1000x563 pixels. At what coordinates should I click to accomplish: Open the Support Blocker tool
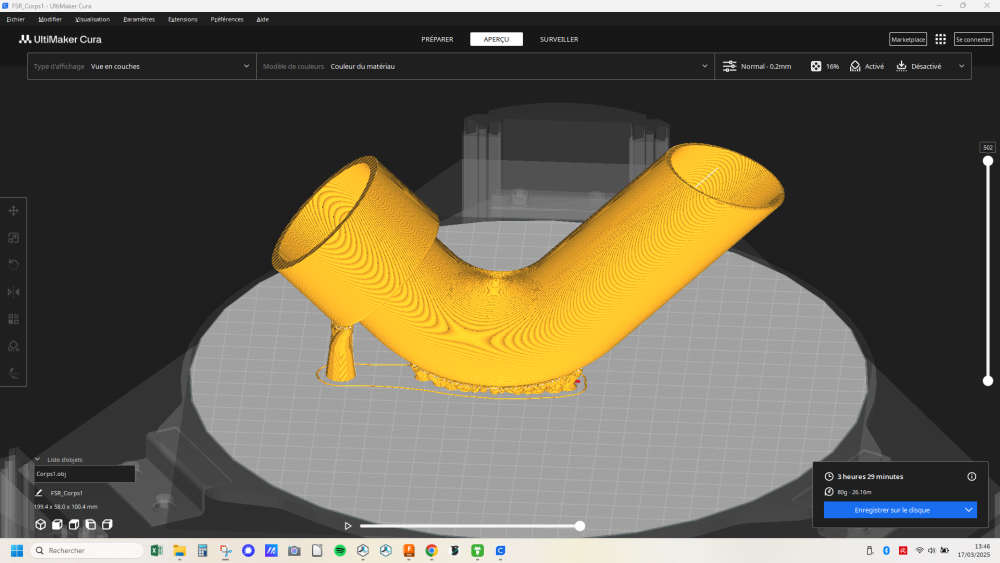click(14, 346)
